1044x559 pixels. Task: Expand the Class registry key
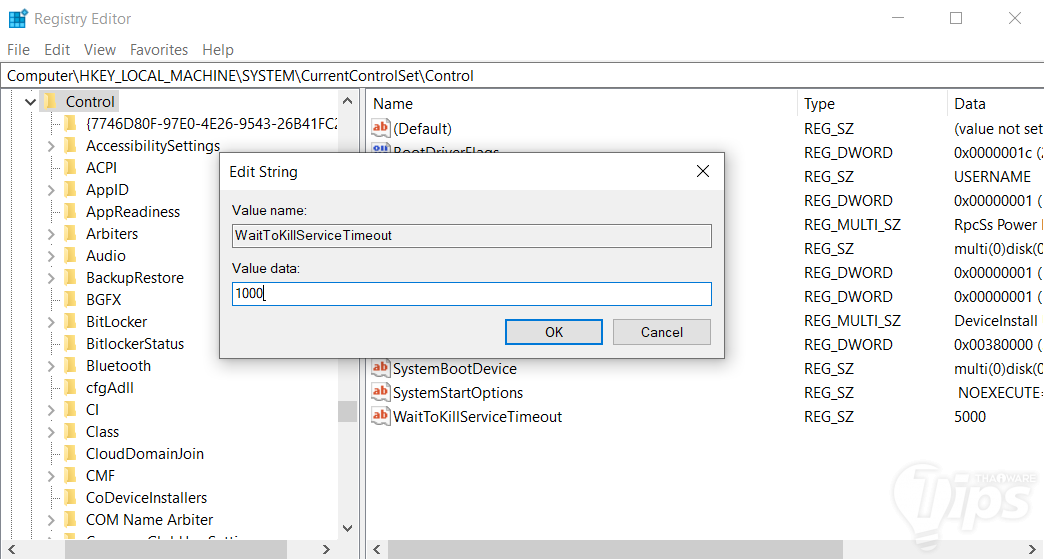(51, 432)
